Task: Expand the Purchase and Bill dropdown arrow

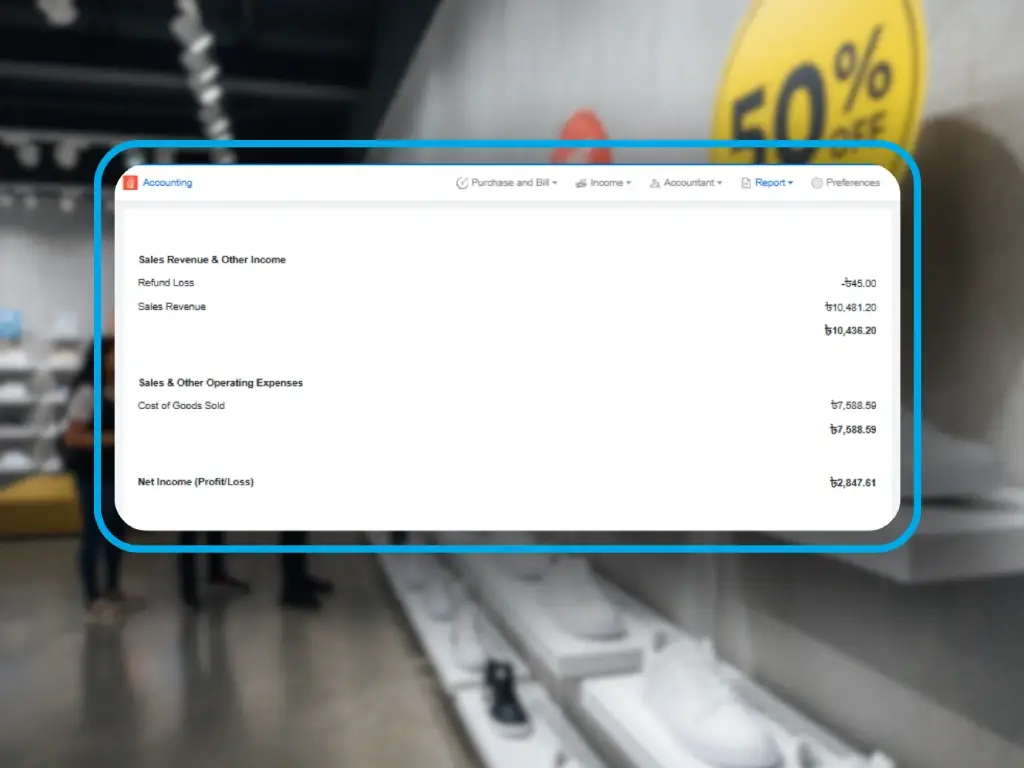Action: tap(555, 184)
